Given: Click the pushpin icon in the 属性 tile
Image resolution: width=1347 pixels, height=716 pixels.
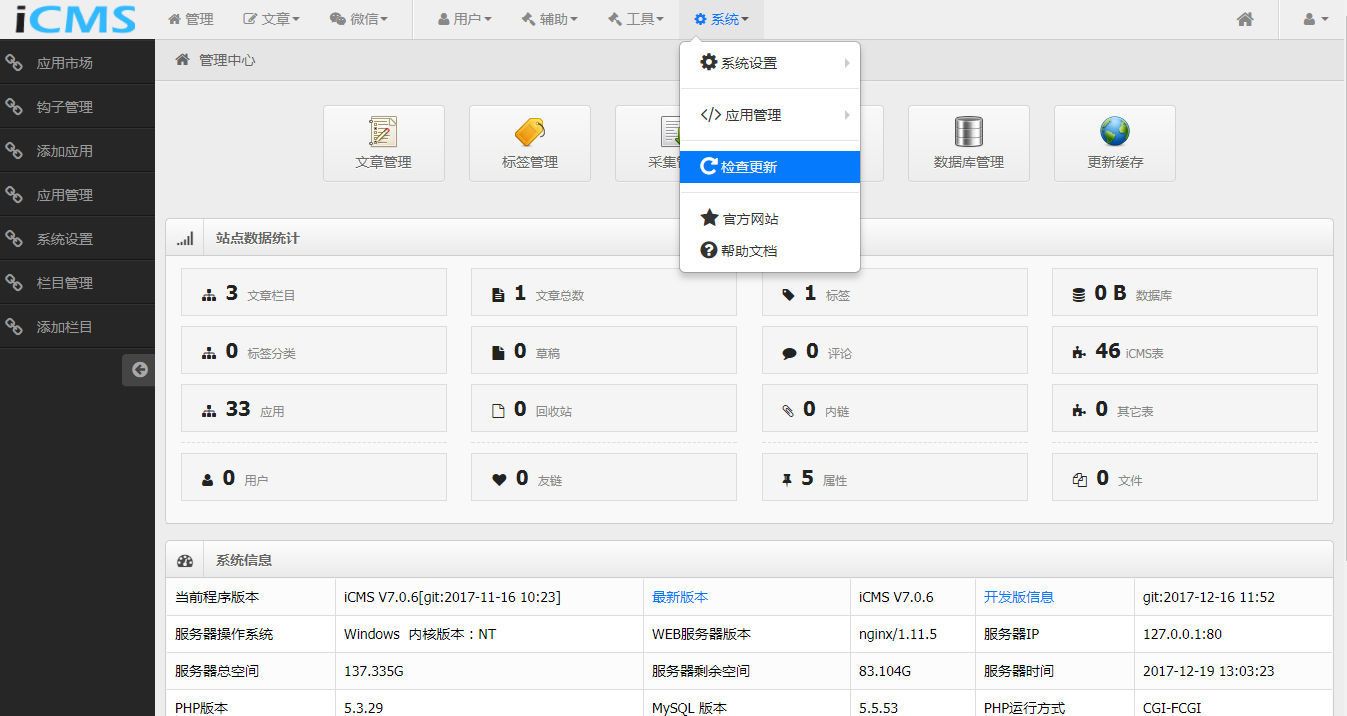Looking at the screenshot, I should pos(786,480).
